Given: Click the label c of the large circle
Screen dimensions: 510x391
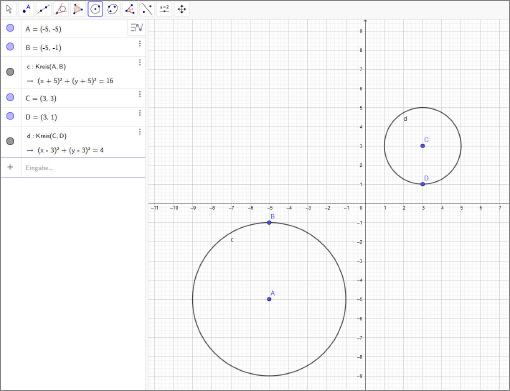Looking at the screenshot, I should click(232, 240).
